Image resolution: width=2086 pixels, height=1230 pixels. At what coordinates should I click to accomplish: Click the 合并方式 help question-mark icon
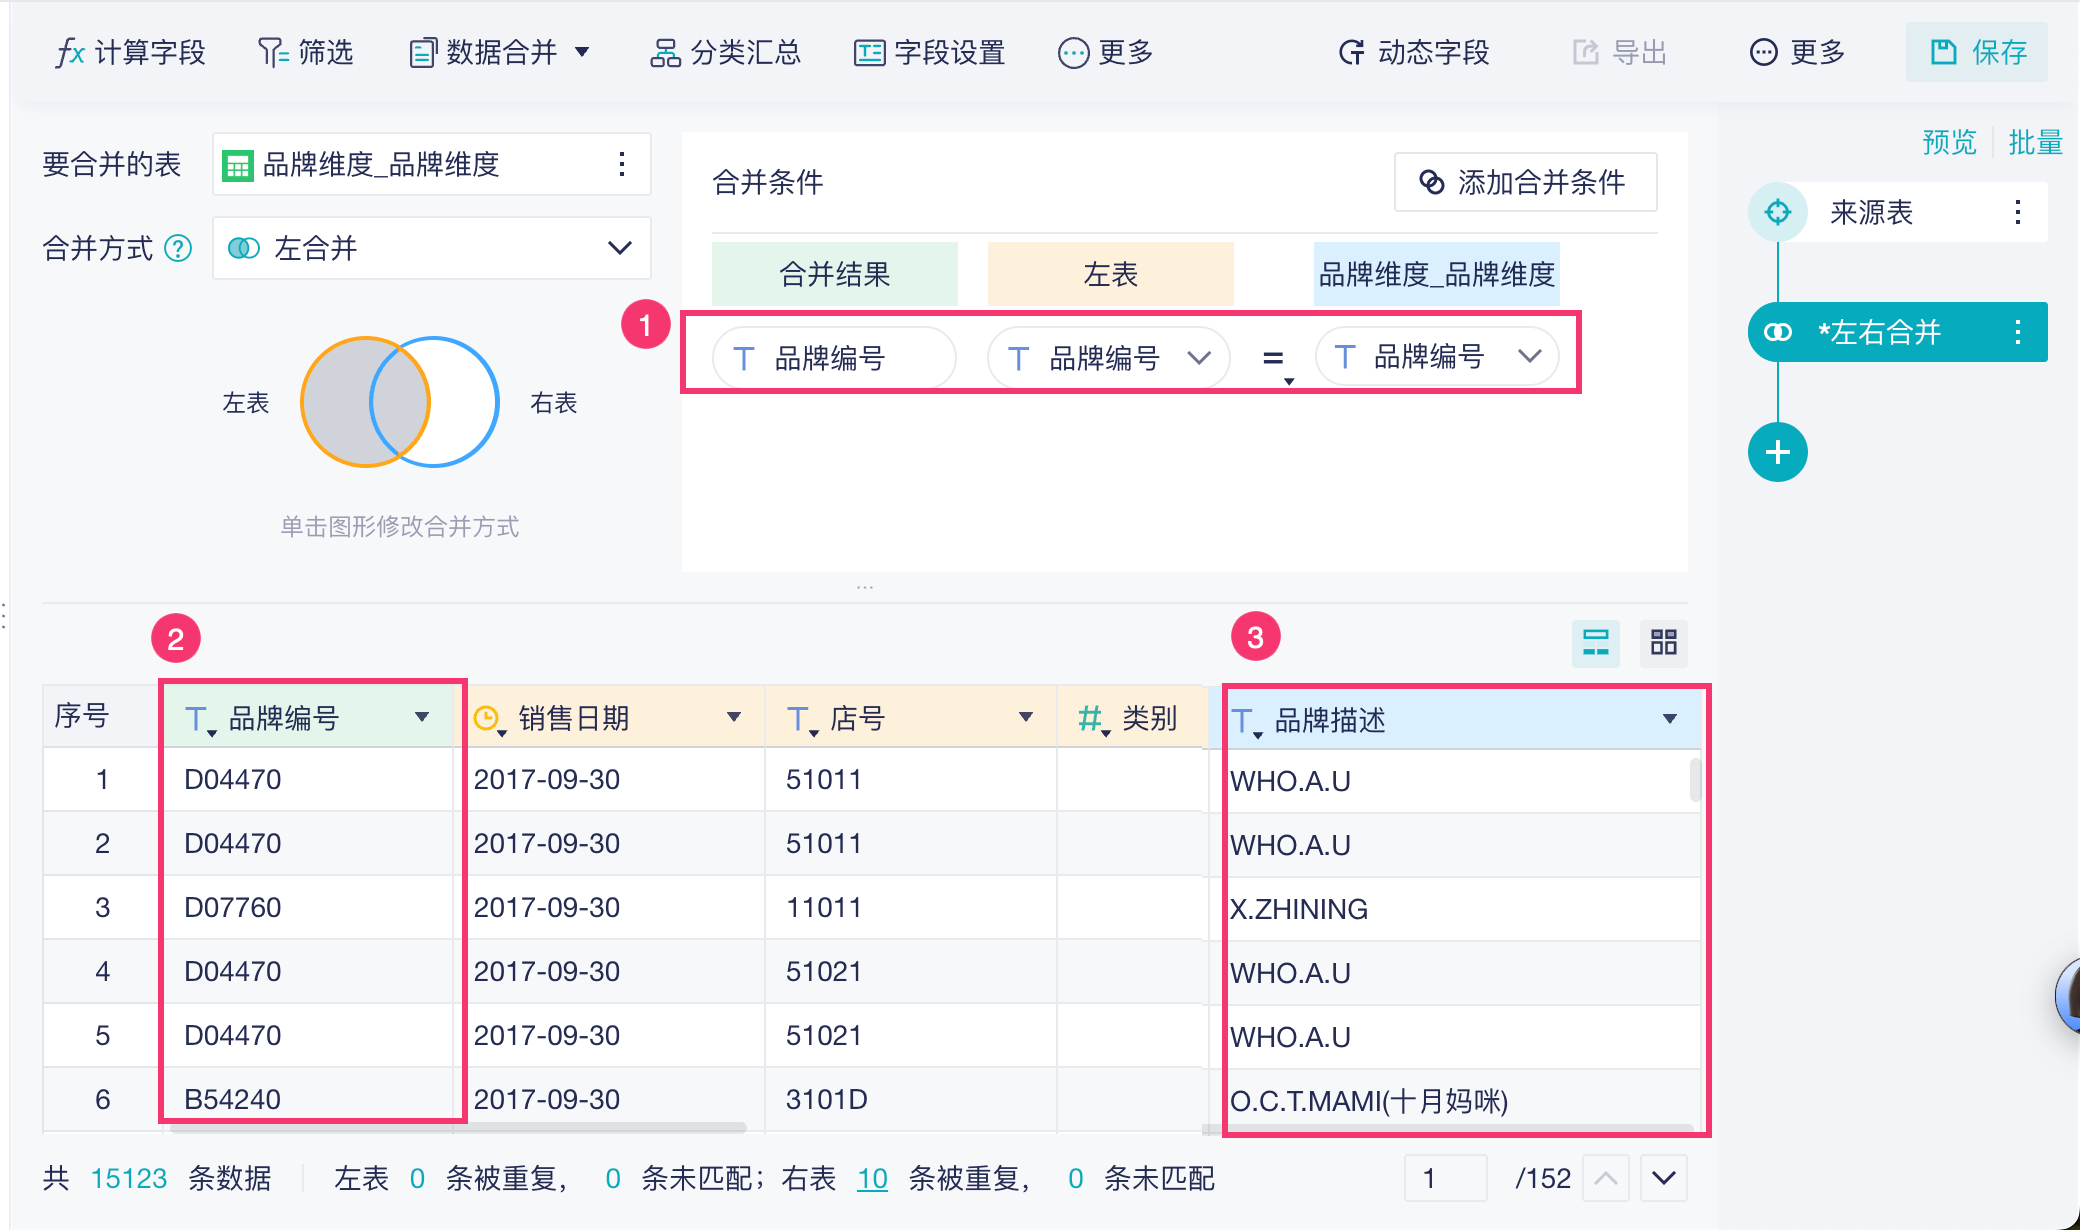(178, 248)
